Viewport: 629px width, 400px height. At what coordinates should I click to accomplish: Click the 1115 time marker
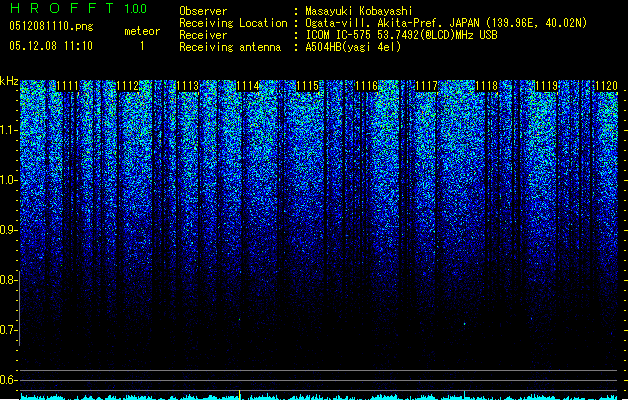307,86
